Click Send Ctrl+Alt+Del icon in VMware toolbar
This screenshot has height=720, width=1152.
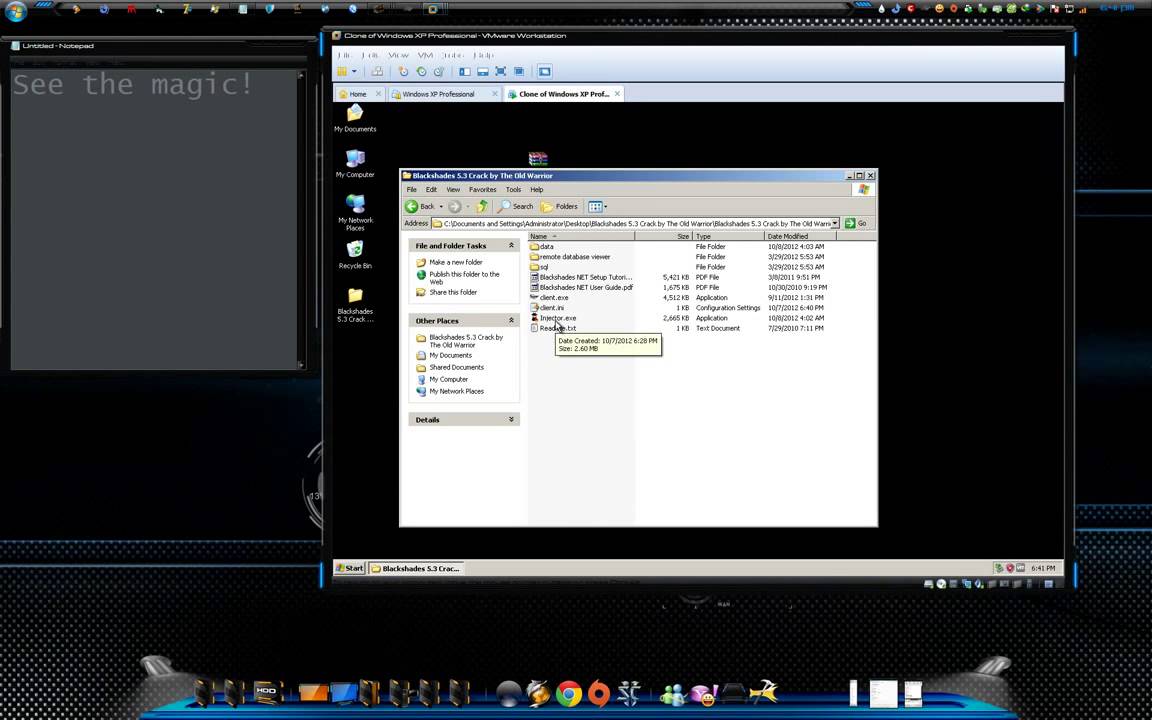click(377, 71)
